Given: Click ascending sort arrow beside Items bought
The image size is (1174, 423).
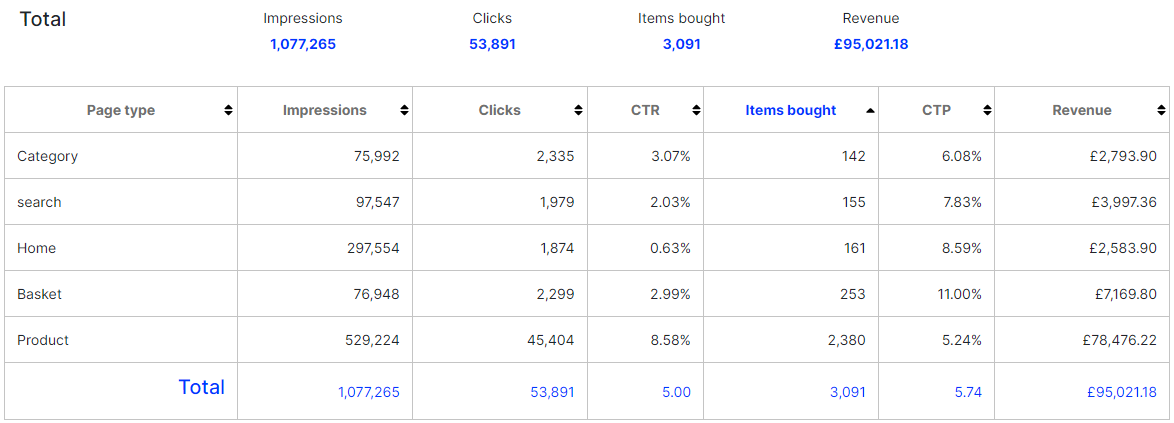Looking at the screenshot, I should pos(870,110).
